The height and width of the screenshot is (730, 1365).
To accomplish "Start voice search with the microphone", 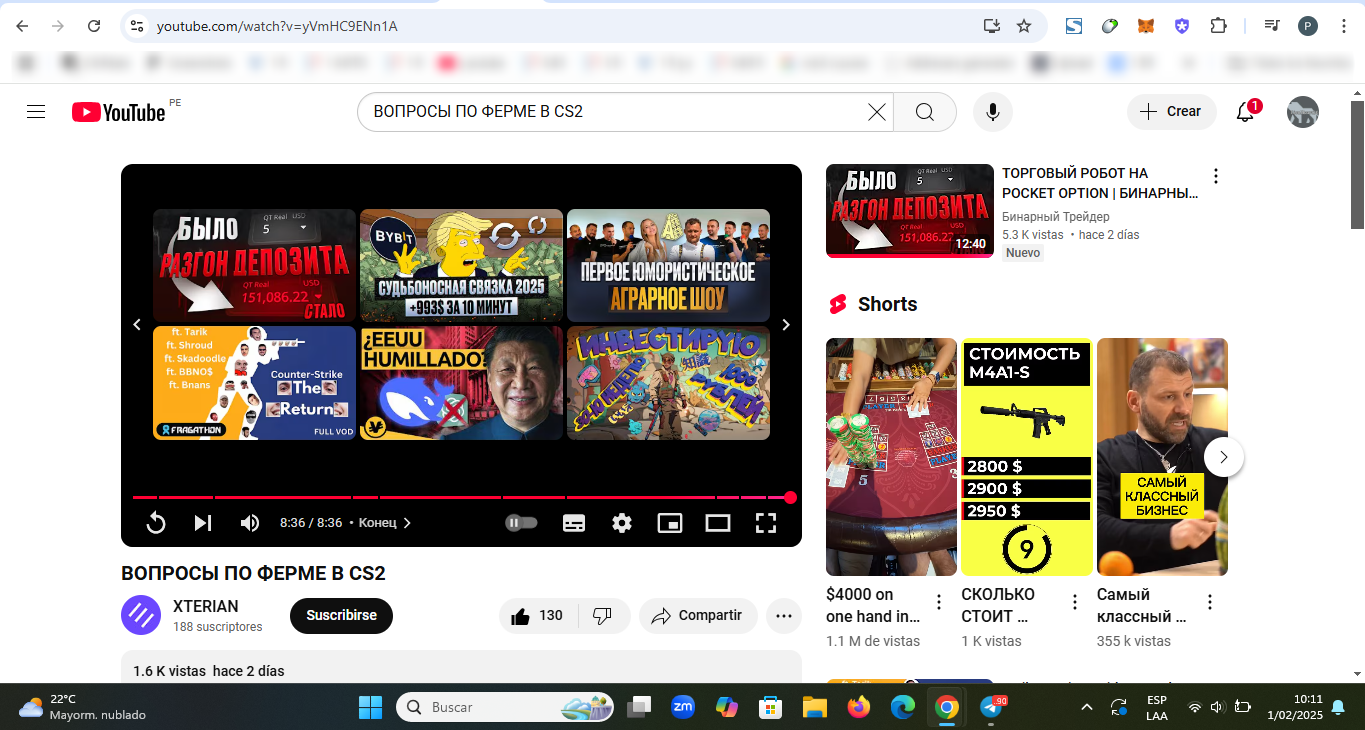I will point(992,112).
